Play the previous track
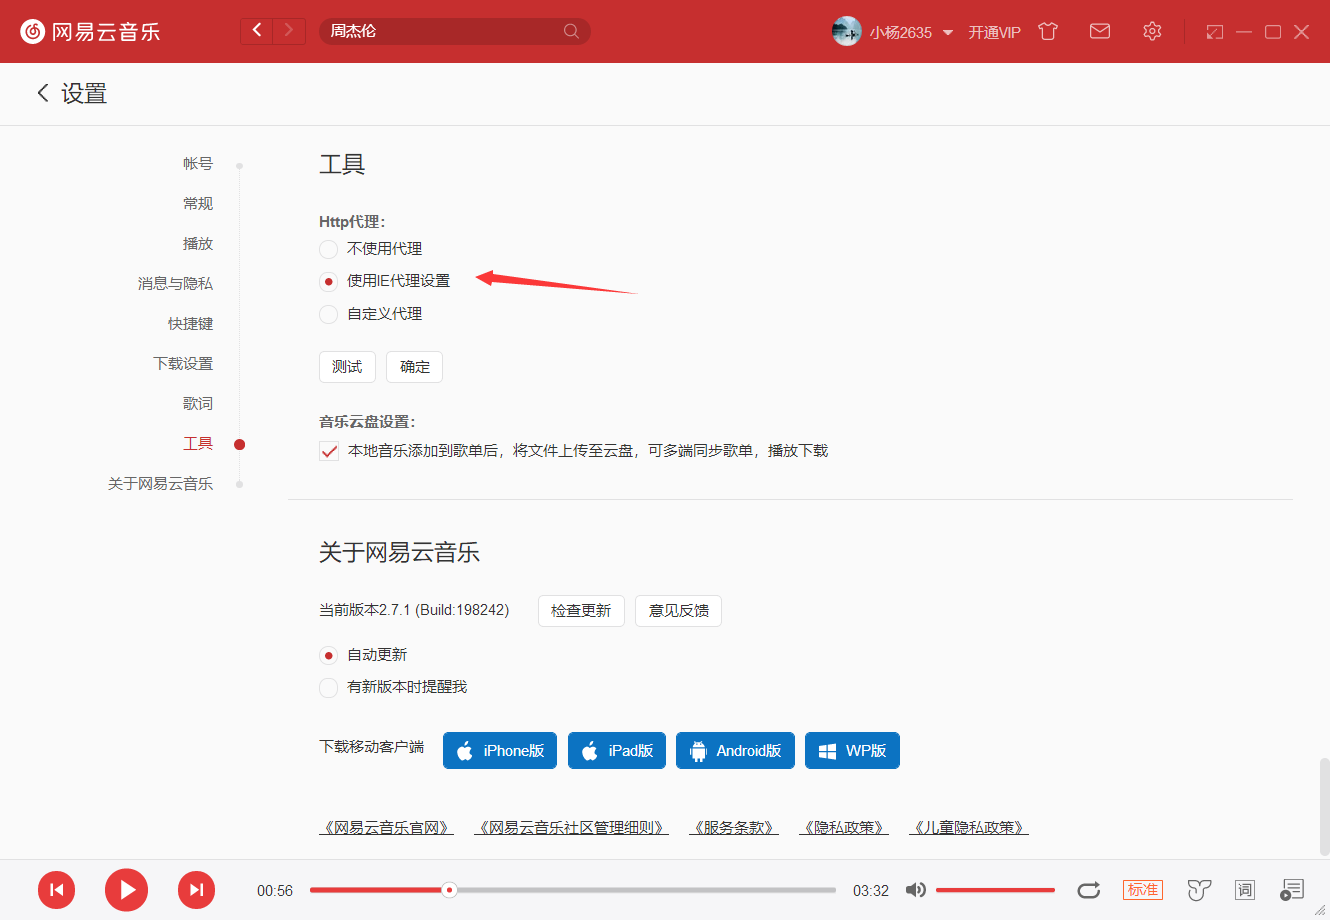This screenshot has height=920, width=1330. [57, 890]
